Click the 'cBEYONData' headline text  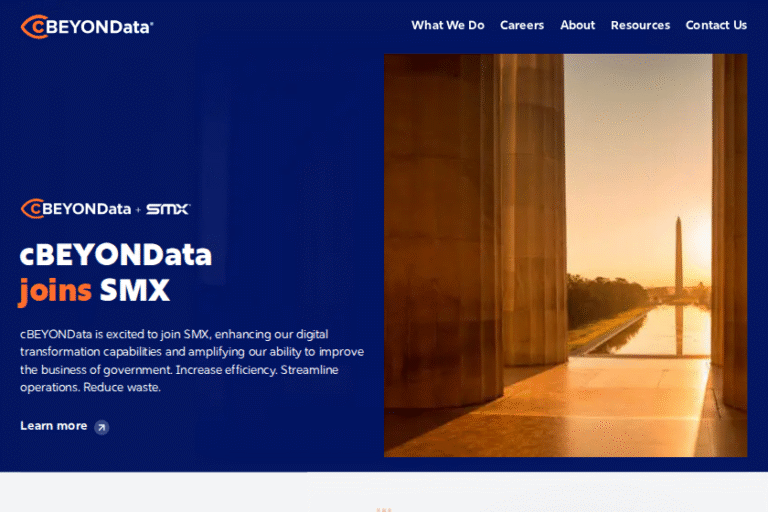pos(116,254)
